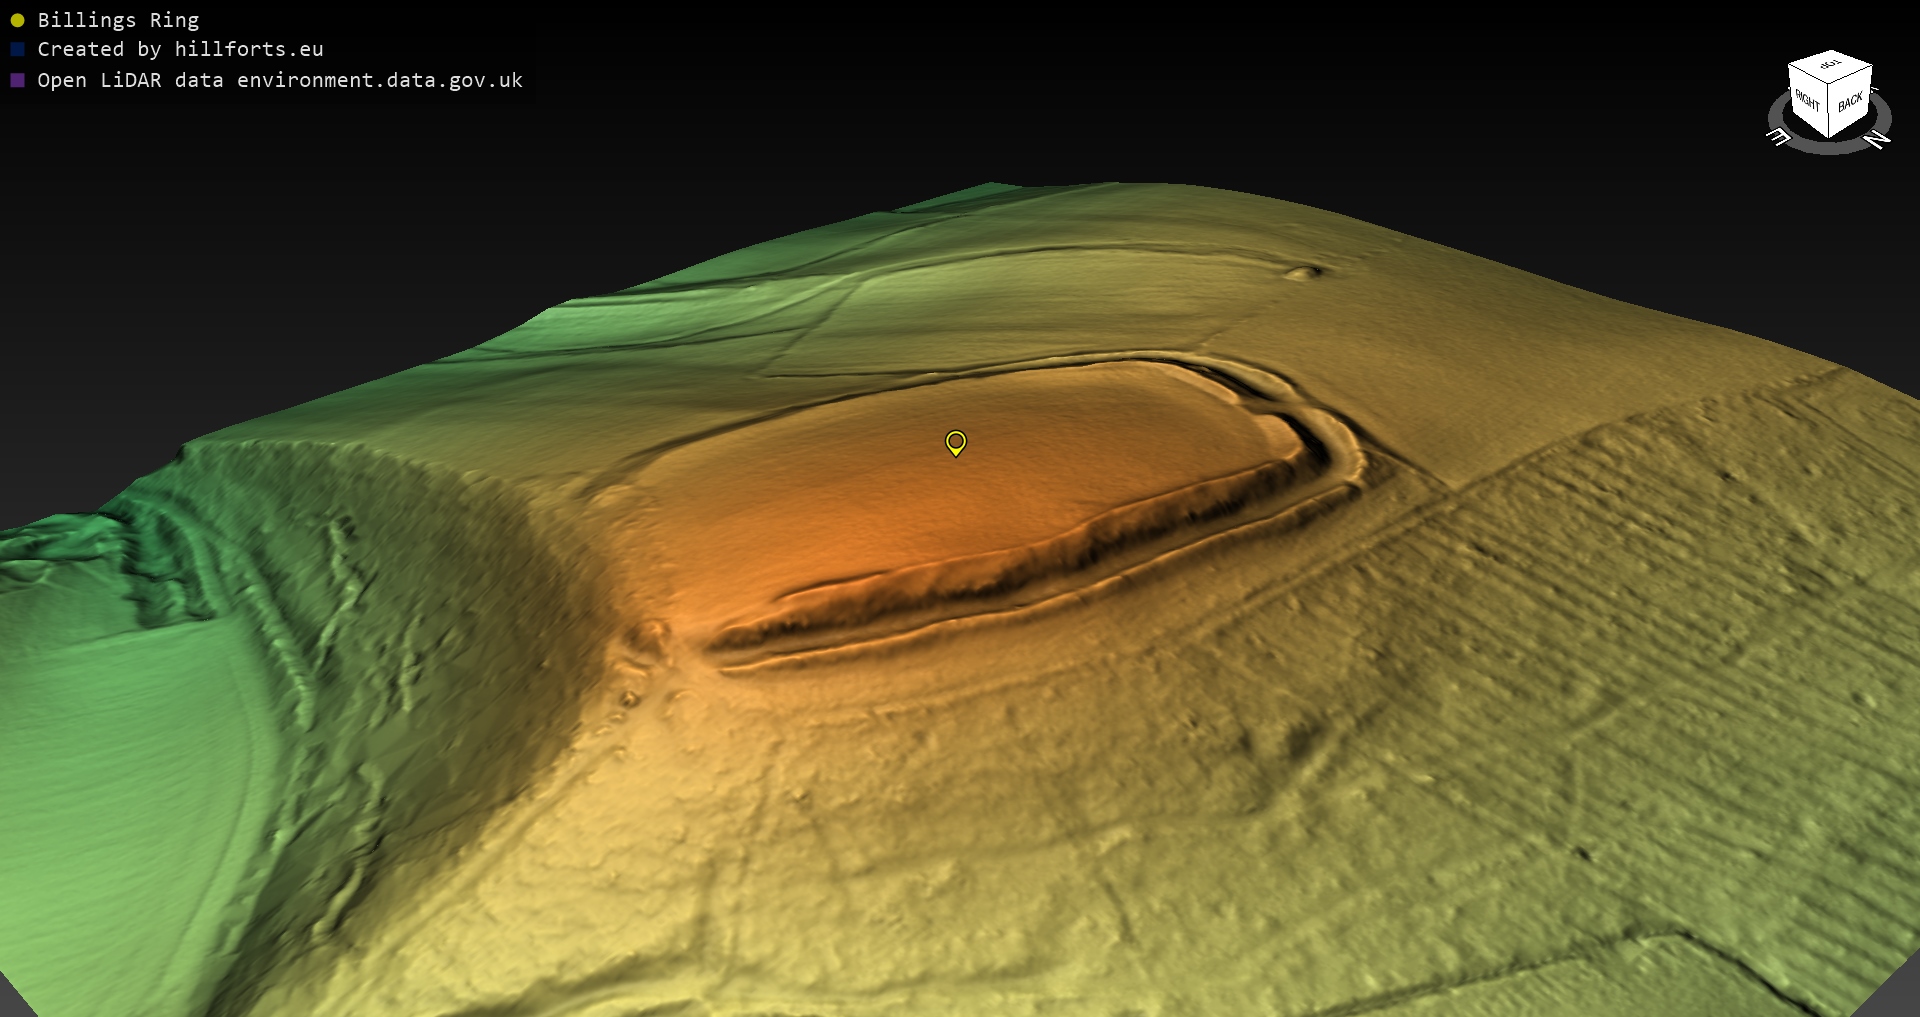
Task: Click the grey compass ring under the cube
Action: 1829,147
